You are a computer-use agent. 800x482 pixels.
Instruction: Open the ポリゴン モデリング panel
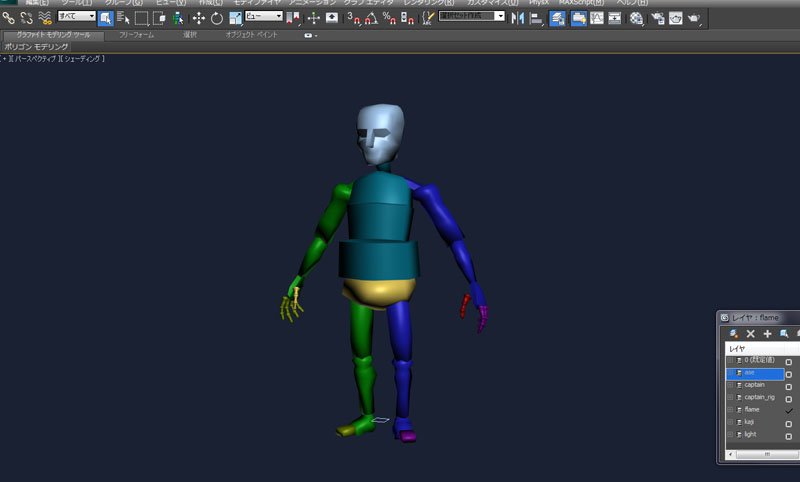tap(36, 47)
